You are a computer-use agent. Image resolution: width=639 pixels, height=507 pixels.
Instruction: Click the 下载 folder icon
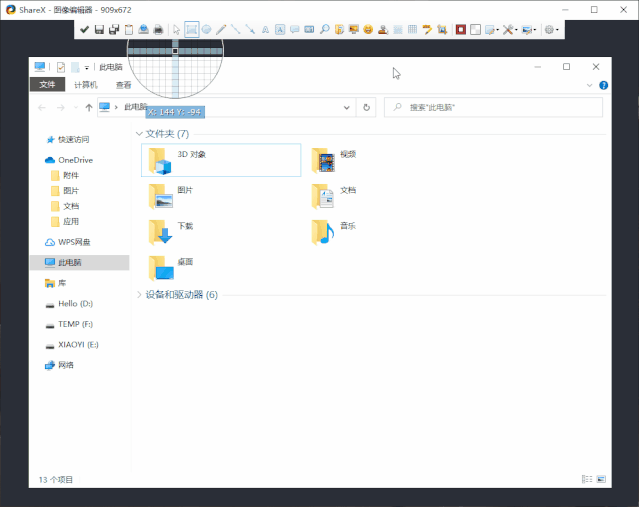pyautogui.click(x=161, y=232)
